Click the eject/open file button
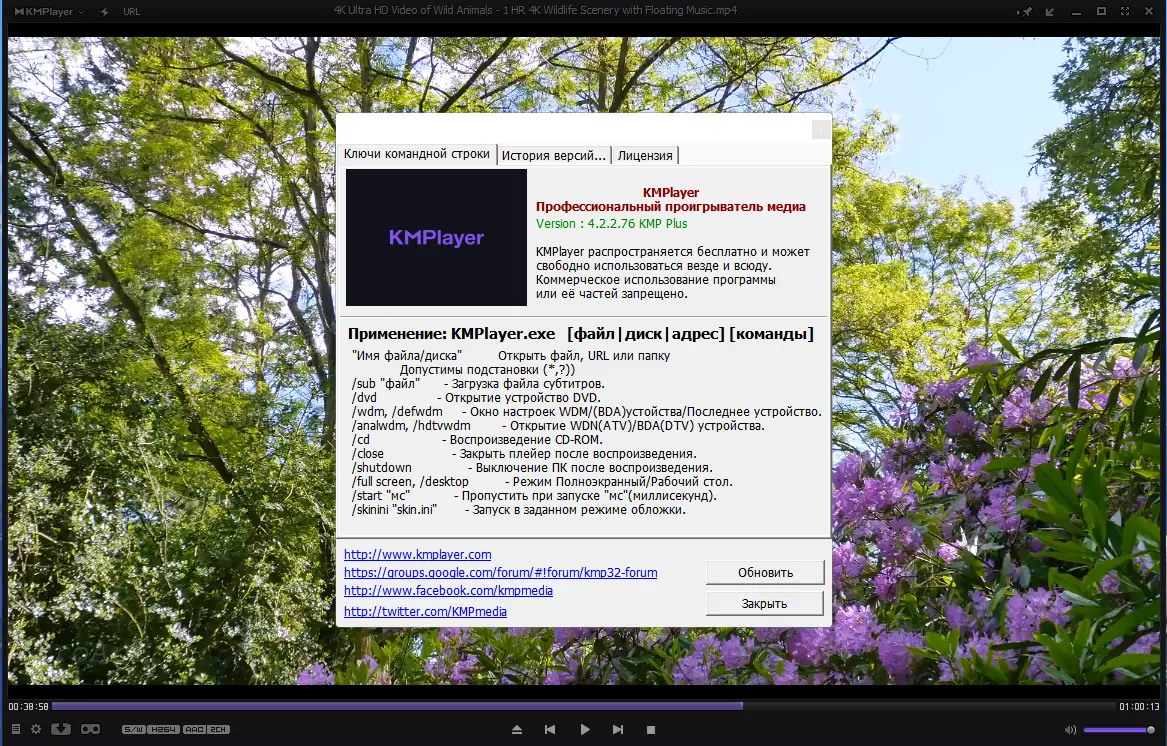 tap(517, 730)
